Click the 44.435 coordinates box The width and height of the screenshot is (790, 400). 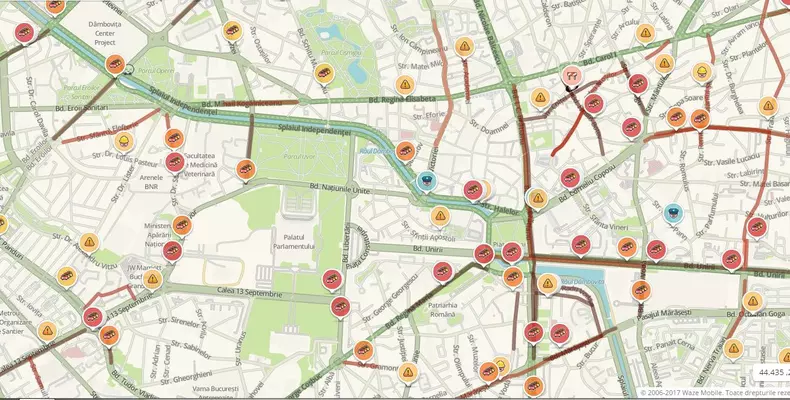(771, 372)
